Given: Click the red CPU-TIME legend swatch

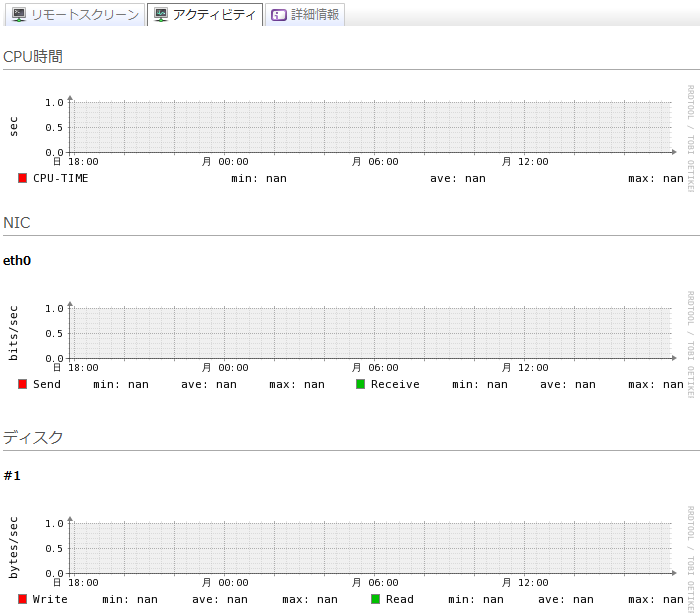Looking at the screenshot, I should (23, 178).
